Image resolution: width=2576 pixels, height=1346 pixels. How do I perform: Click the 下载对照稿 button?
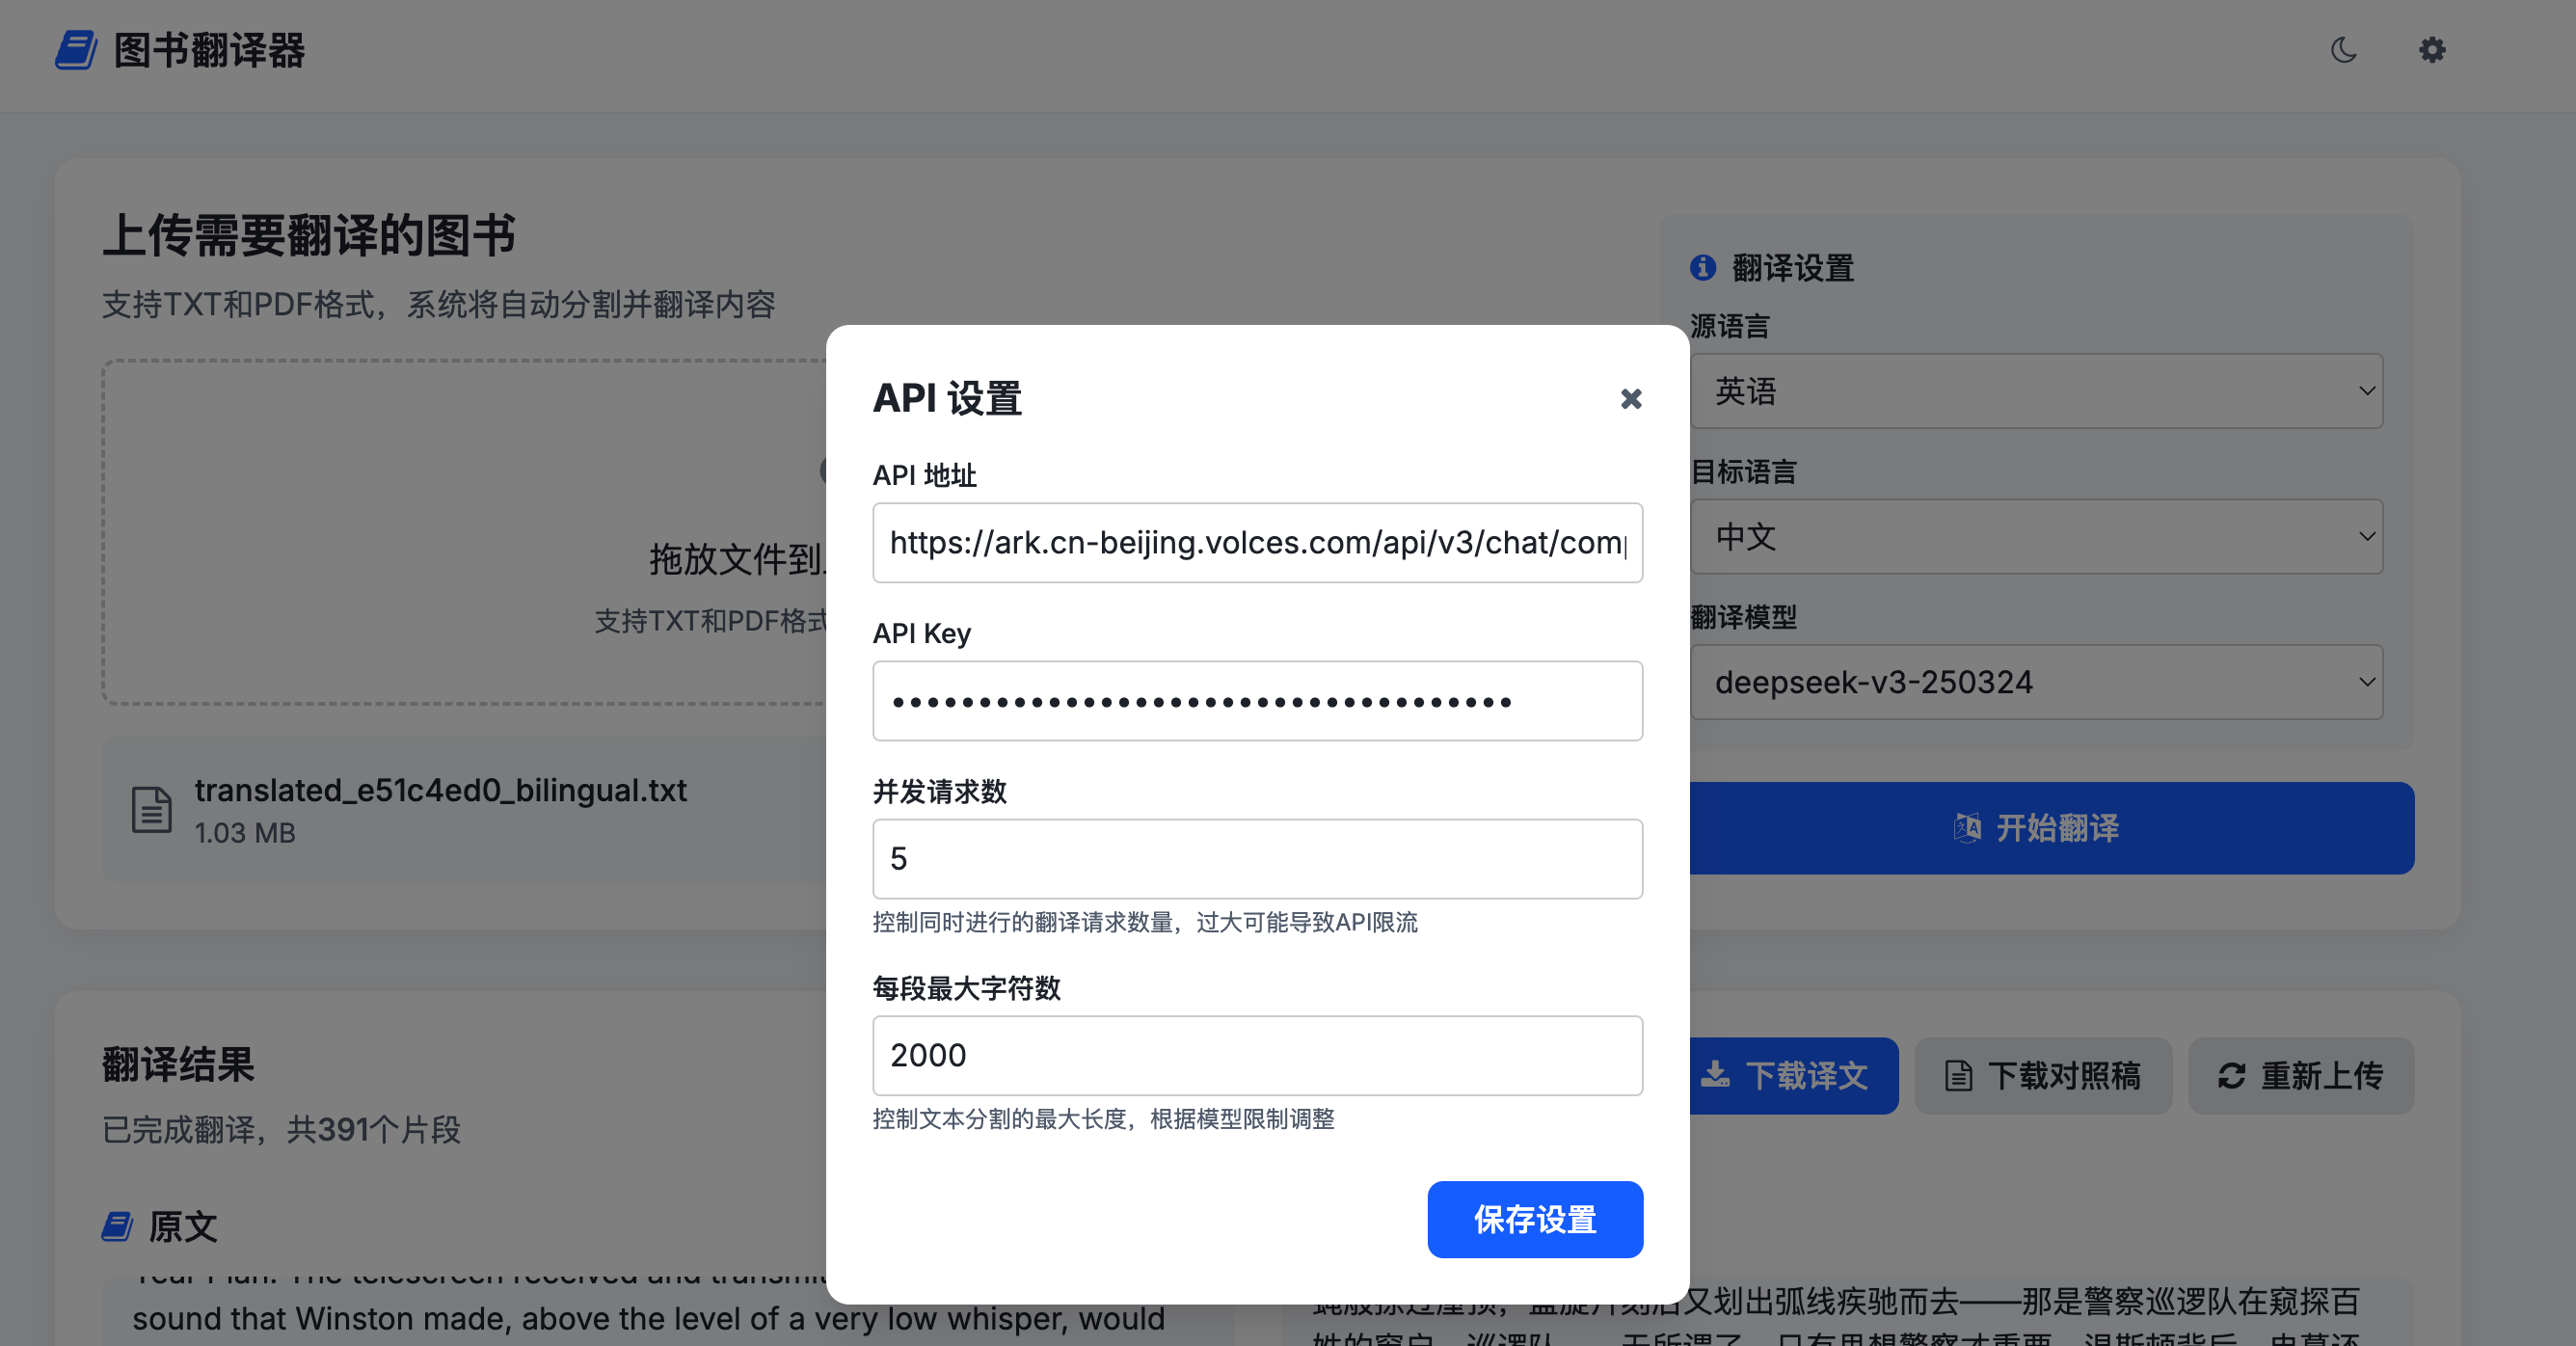coord(2043,1076)
